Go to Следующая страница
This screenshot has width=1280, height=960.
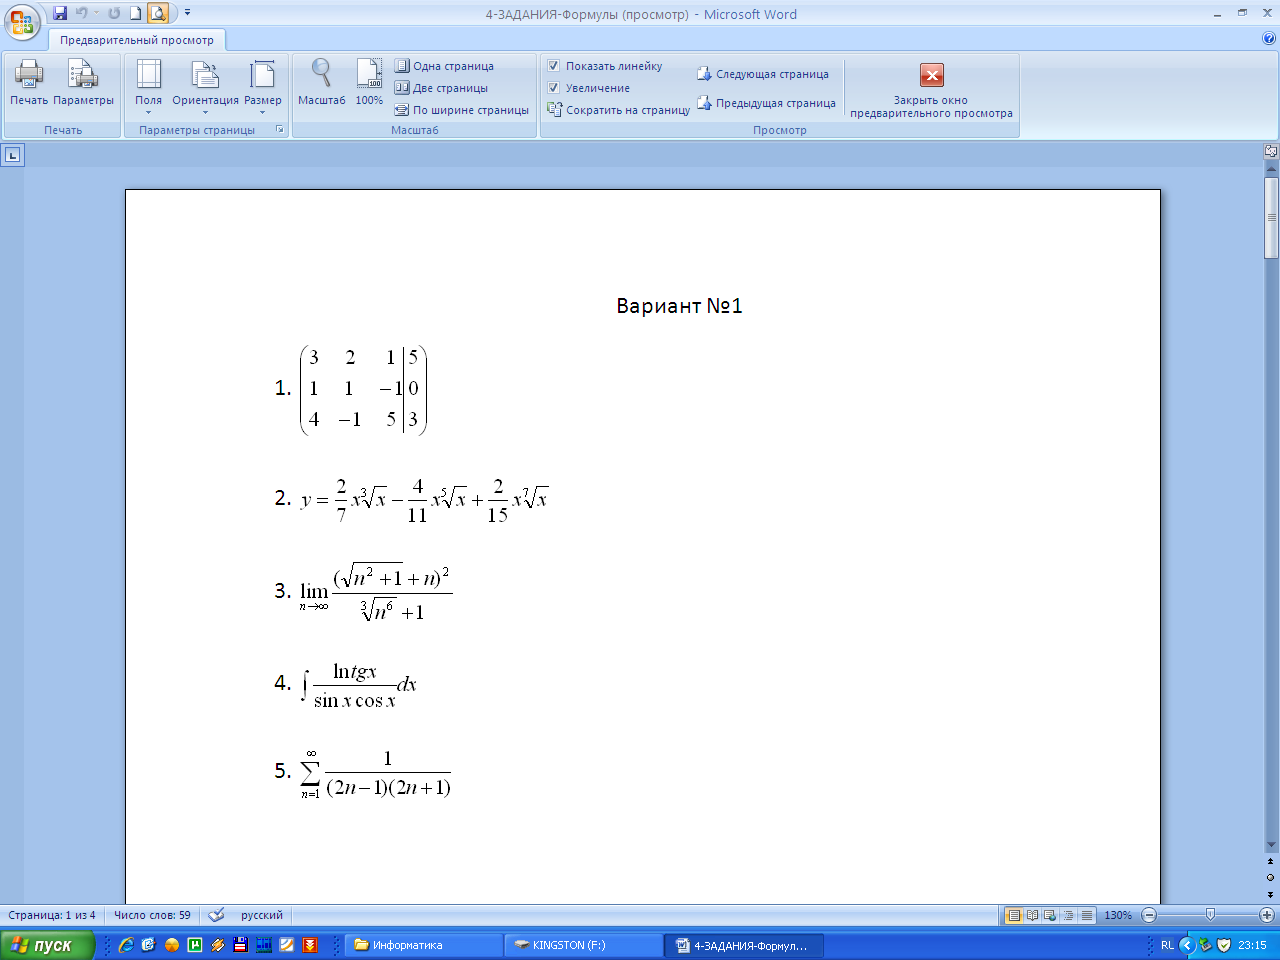(x=763, y=74)
